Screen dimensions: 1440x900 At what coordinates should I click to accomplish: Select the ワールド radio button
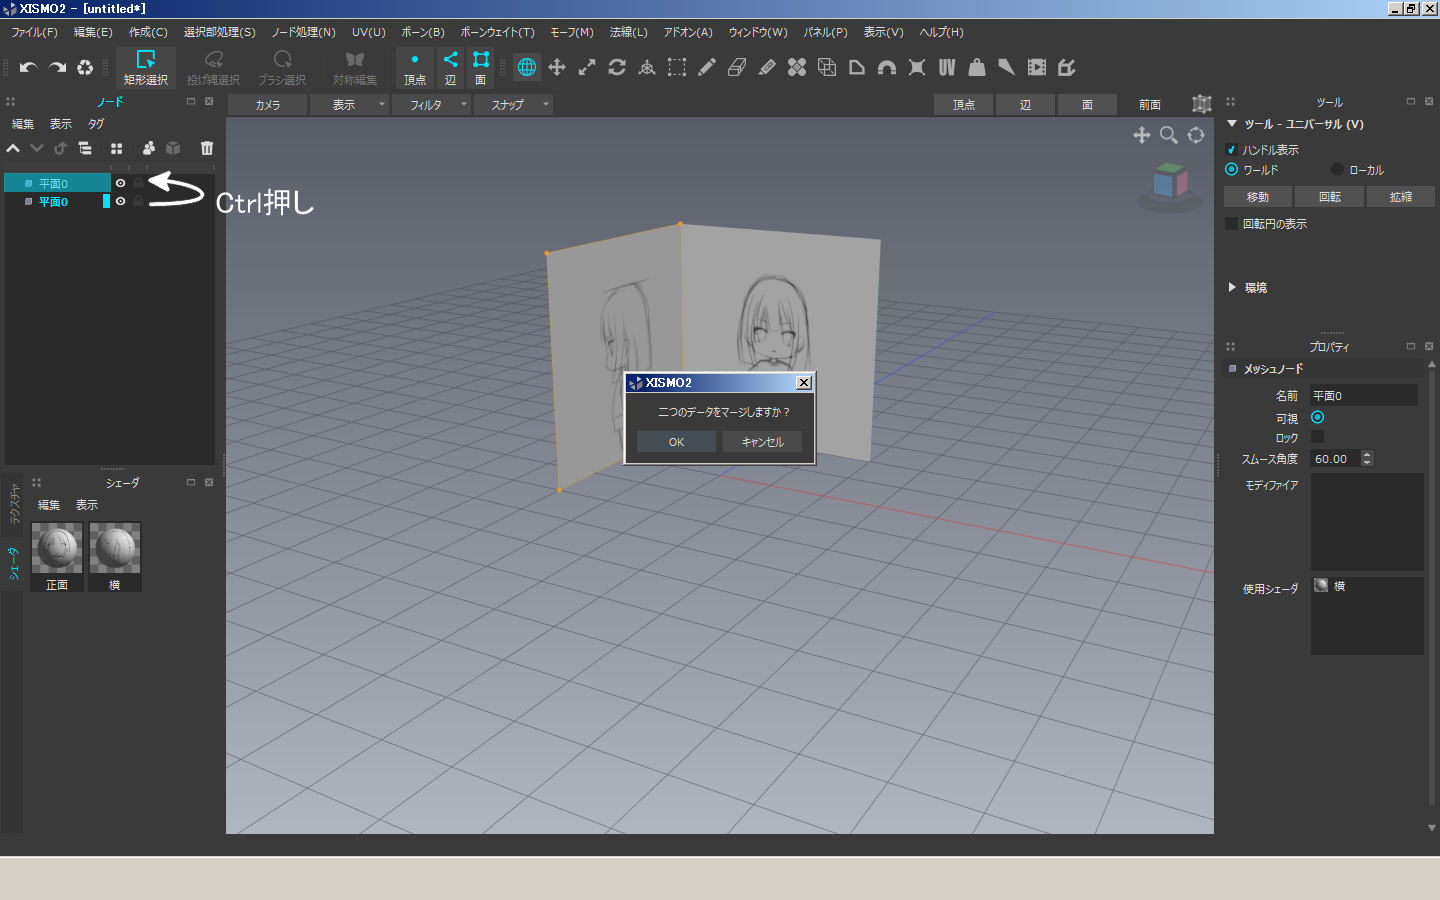pos(1232,169)
